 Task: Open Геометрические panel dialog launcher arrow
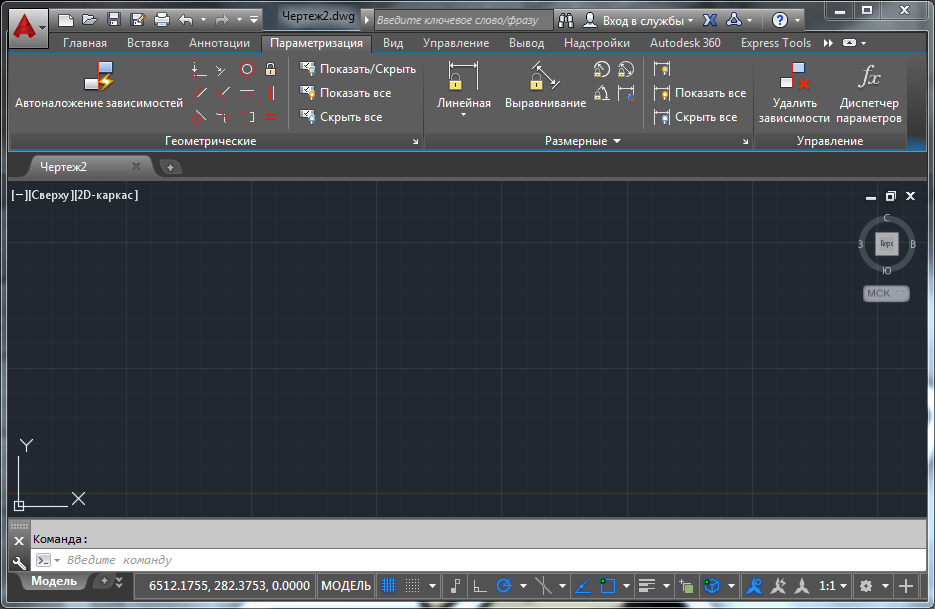pos(416,142)
